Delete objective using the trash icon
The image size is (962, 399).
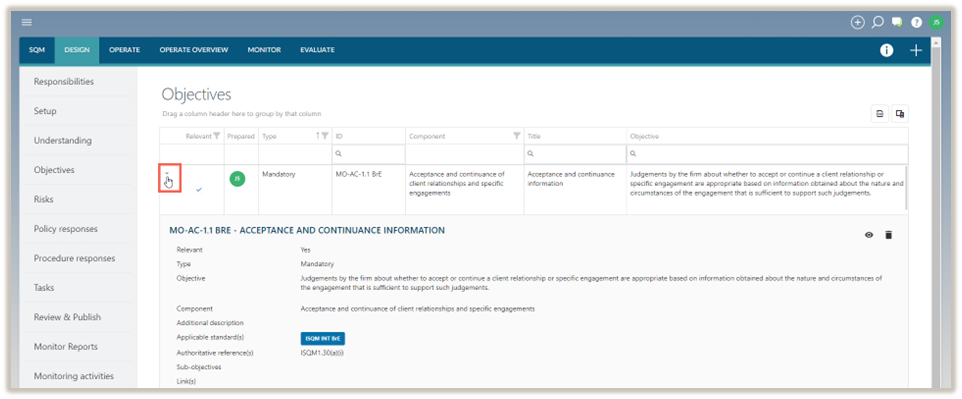888,234
